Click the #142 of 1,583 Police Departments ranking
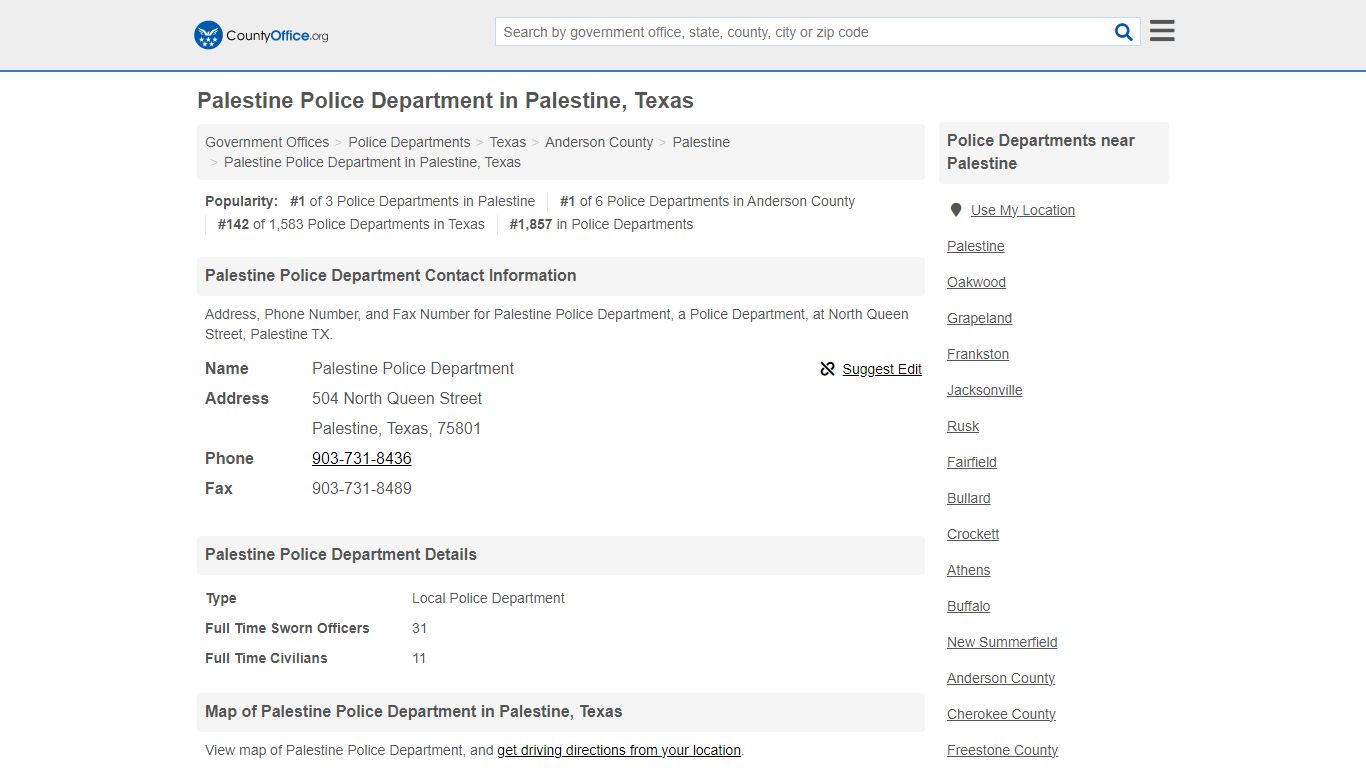 point(351,224)
